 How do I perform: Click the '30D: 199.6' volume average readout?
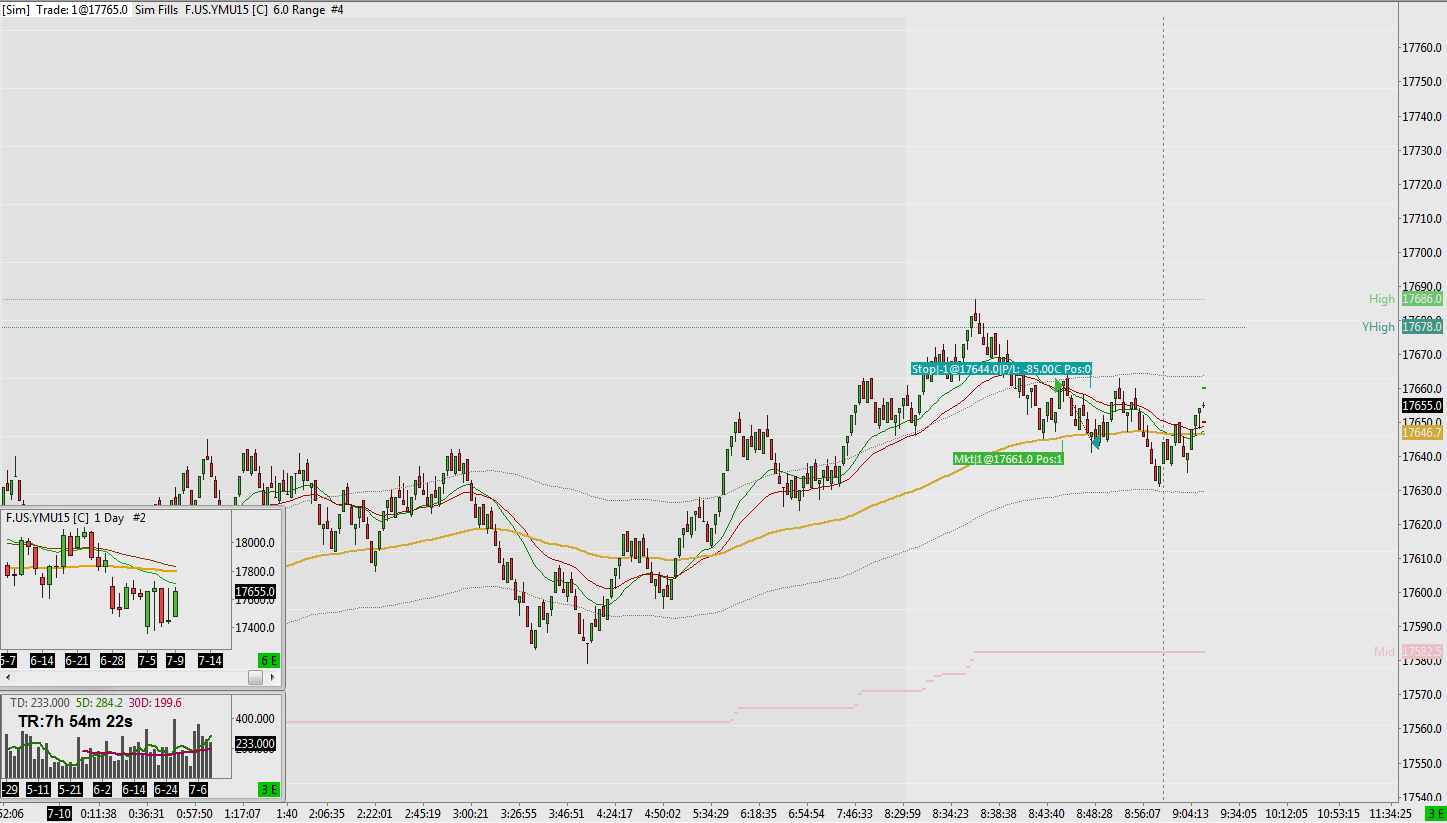[153, 703]
